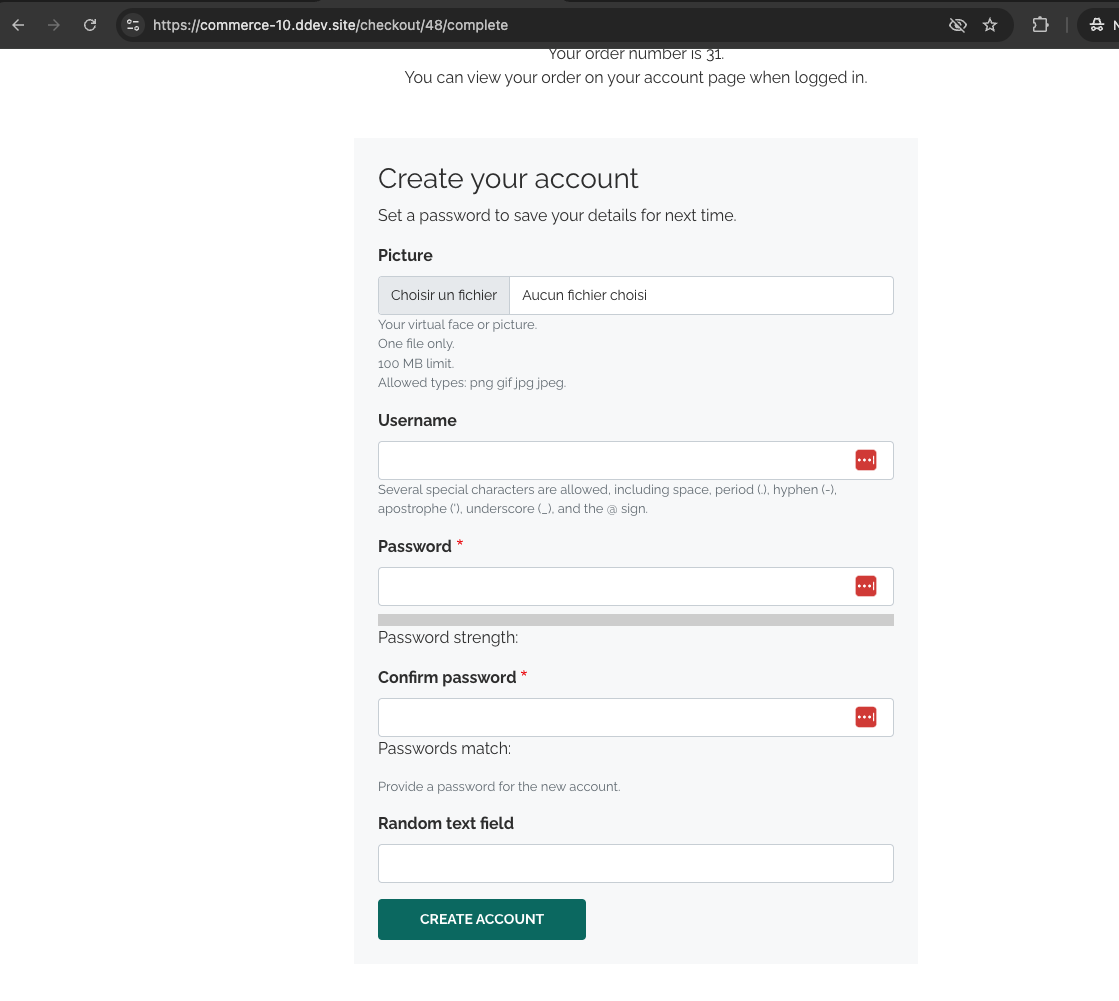1119x1001 pixels.
Task: Click password manager icon in Username field
Action: coord(866,460)
